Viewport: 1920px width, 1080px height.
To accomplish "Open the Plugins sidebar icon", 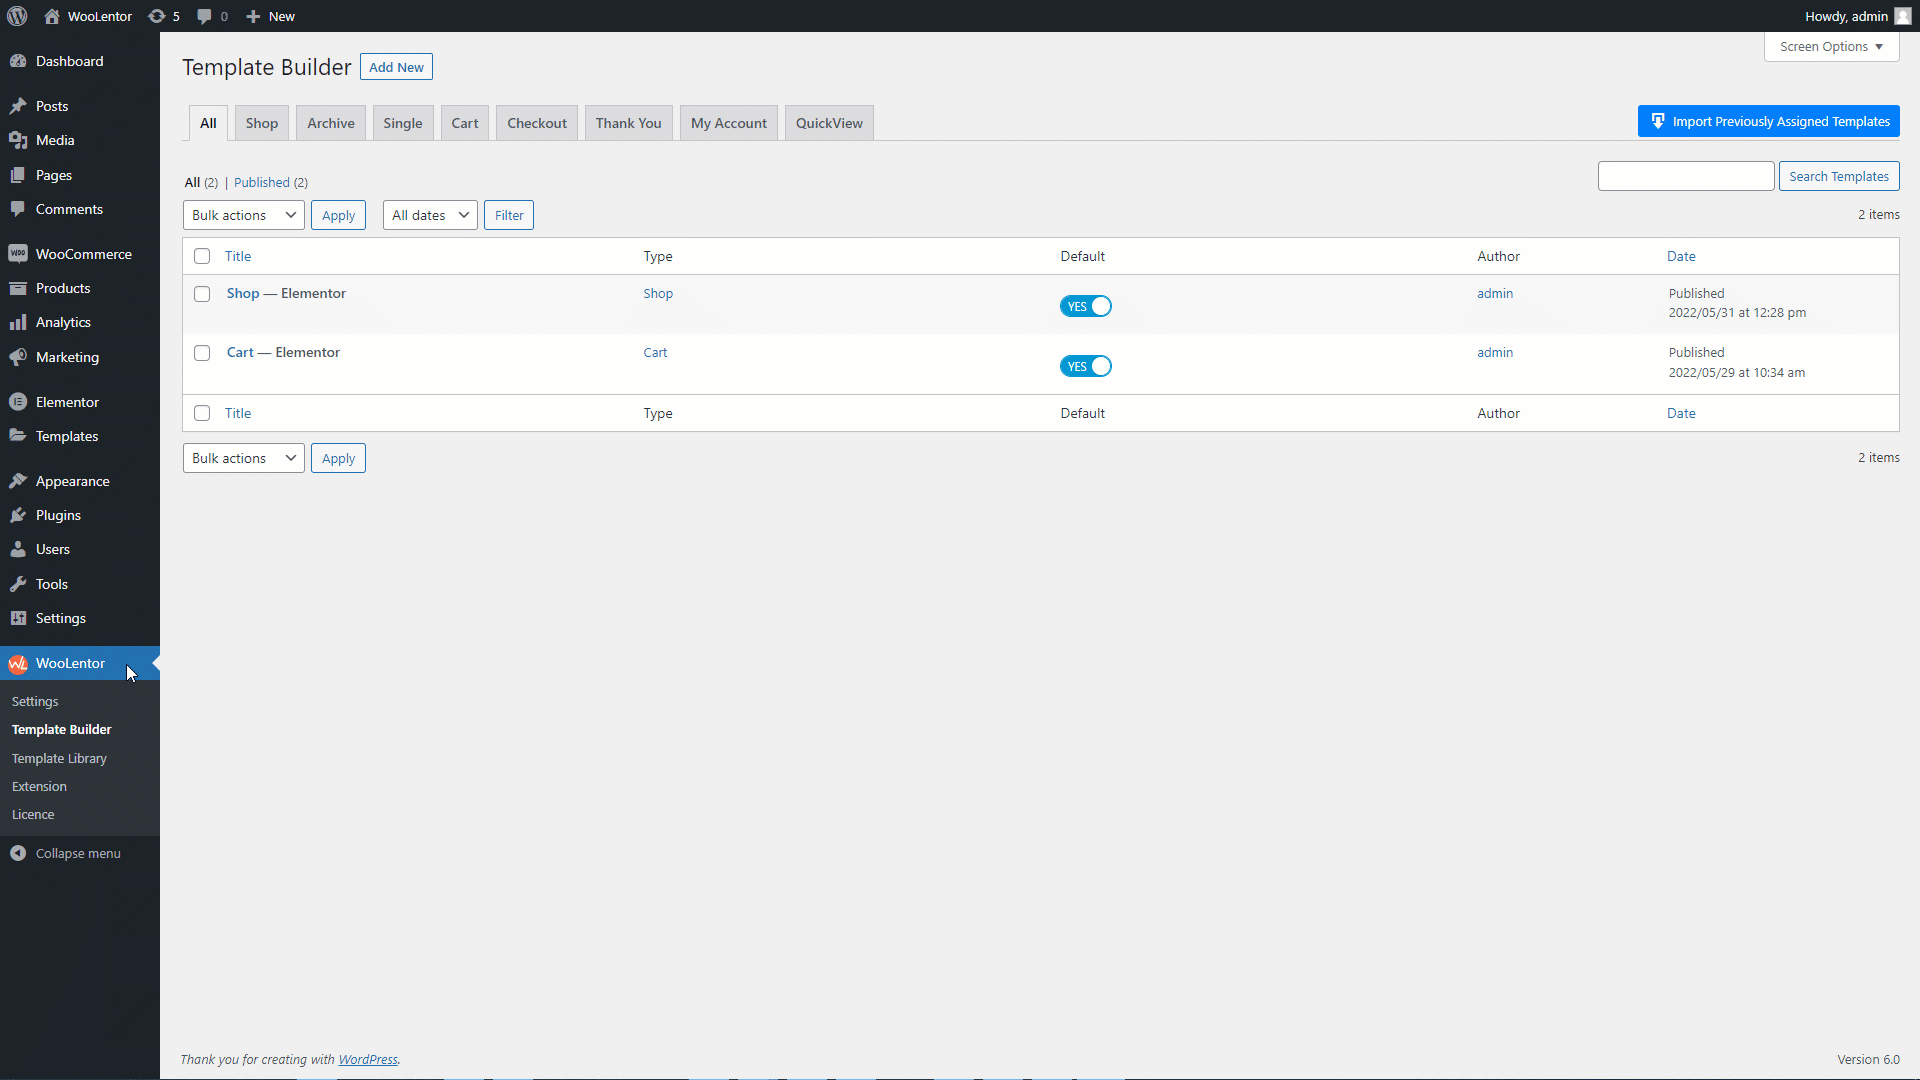I will 19,514.
